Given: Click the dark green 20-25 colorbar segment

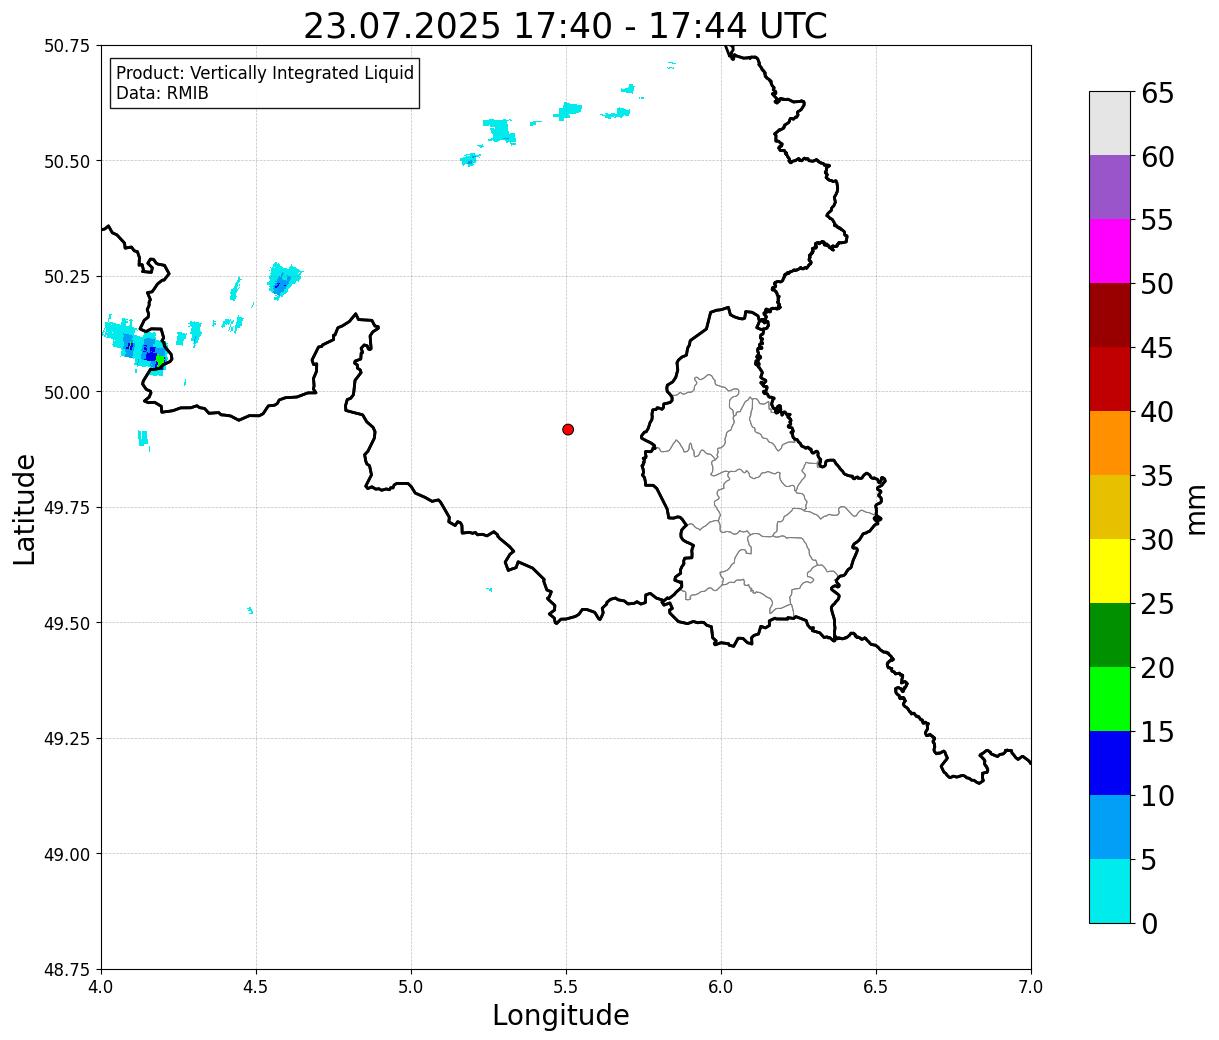Looking at the screenshot, I should (x=1110, y=635).
